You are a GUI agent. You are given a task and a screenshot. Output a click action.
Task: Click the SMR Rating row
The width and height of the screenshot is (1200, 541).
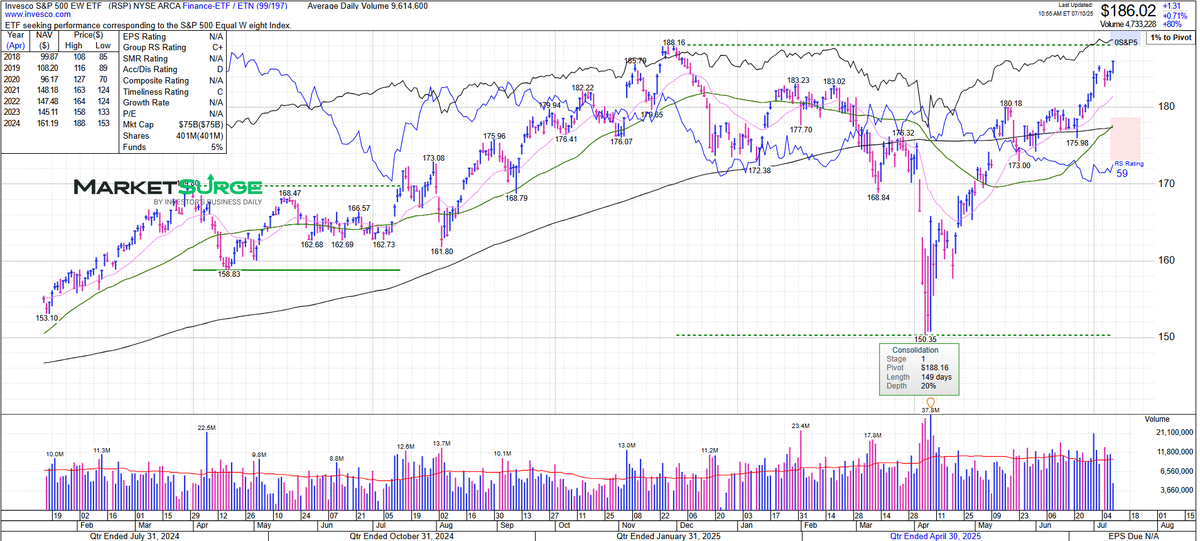coord(171,58)
